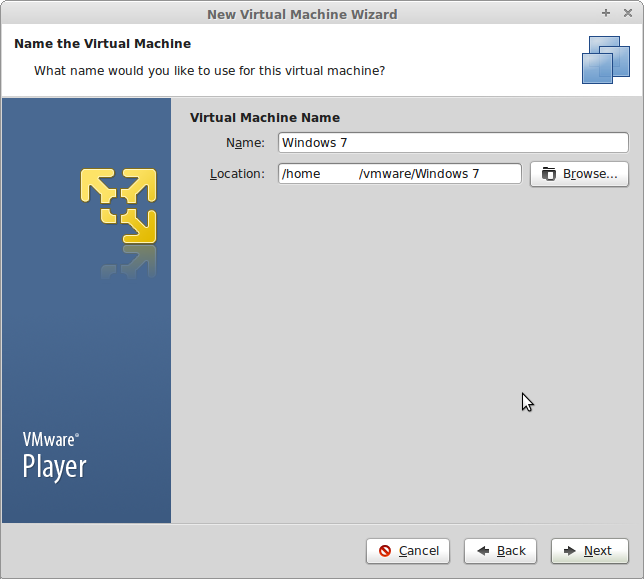Screen dimensions: 644x579
Task: Click the "Location:" label
Action: click(x=237, y=174)
